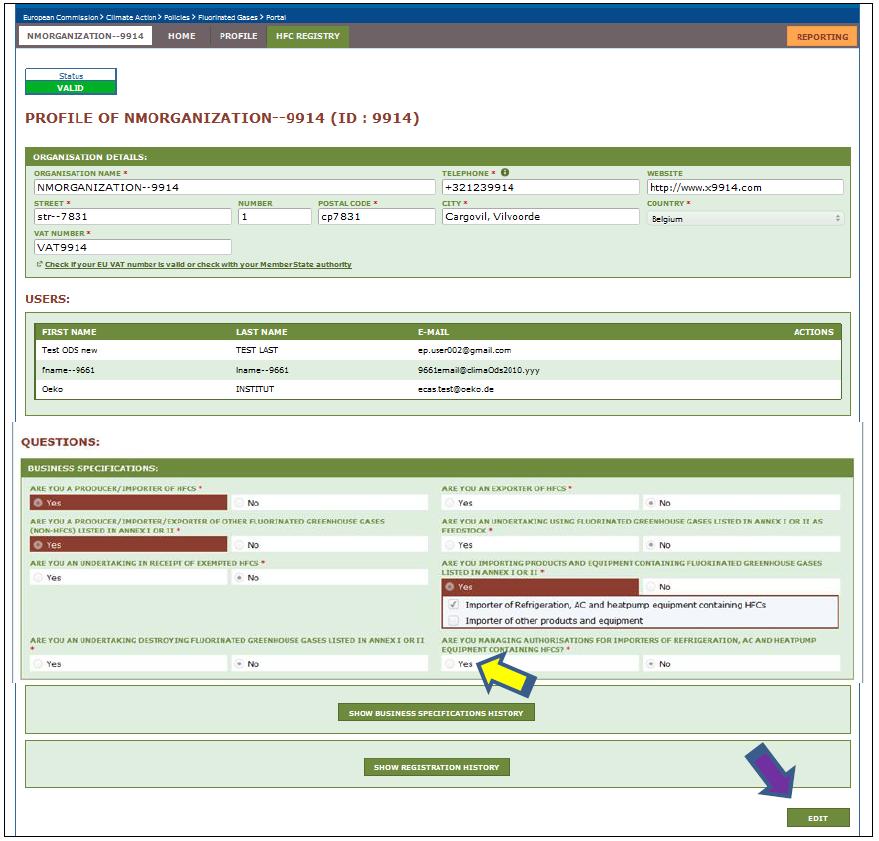The width and height of the screenshot is (879, 841).
Task: Switch to the HFC REGISTRY tab
Action: tap(308, 36)
